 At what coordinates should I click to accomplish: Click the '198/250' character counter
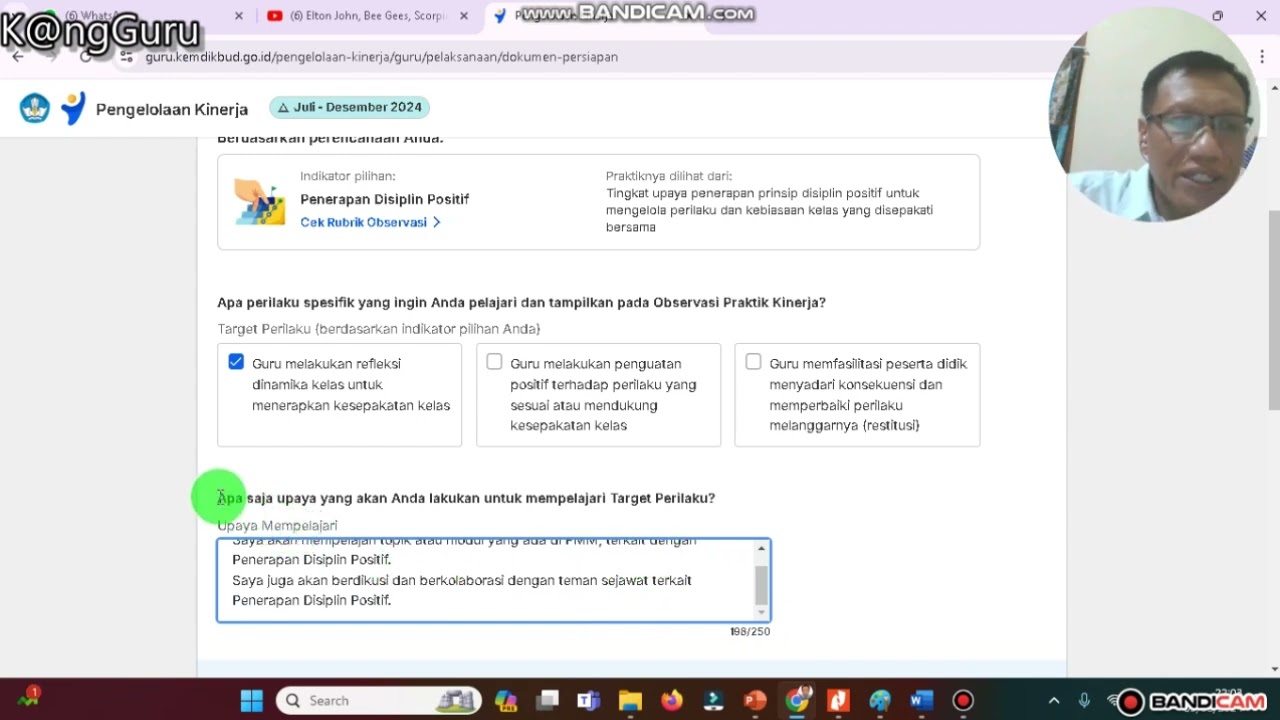click(x=750, y=632)
